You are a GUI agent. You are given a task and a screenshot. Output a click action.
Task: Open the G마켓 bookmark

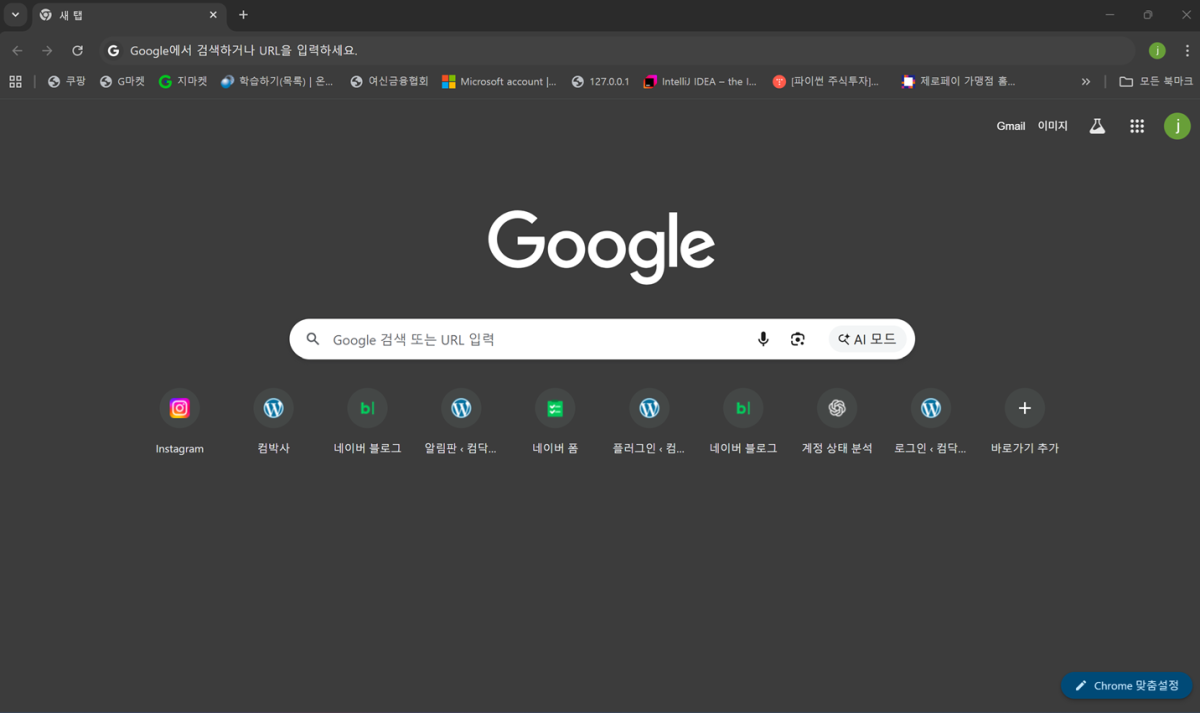click(122, 82)
